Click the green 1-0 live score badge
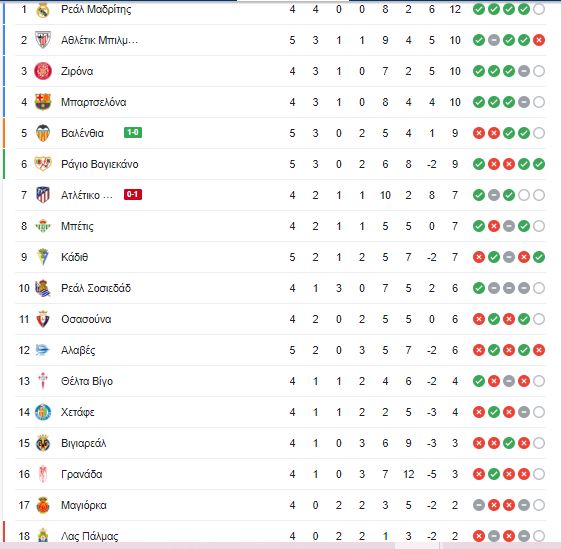 133,133
